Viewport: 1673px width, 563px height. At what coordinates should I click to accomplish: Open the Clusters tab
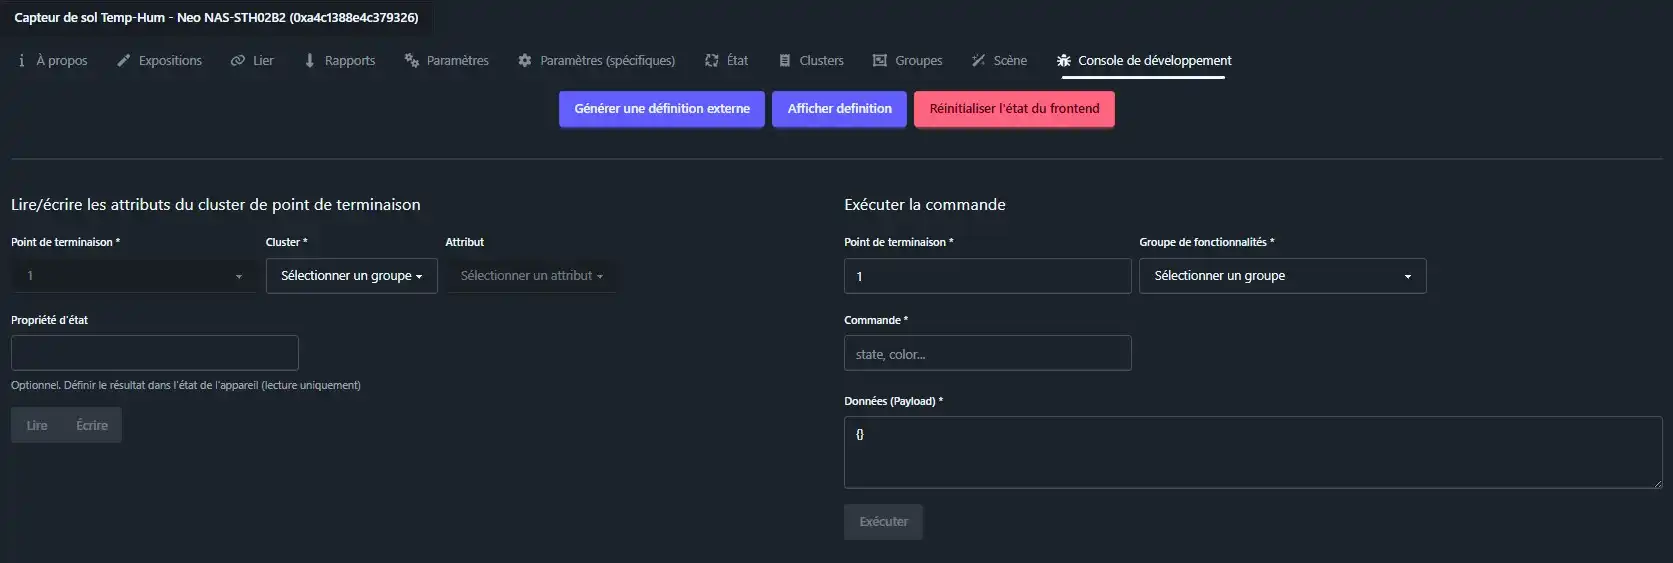point(811,61)
